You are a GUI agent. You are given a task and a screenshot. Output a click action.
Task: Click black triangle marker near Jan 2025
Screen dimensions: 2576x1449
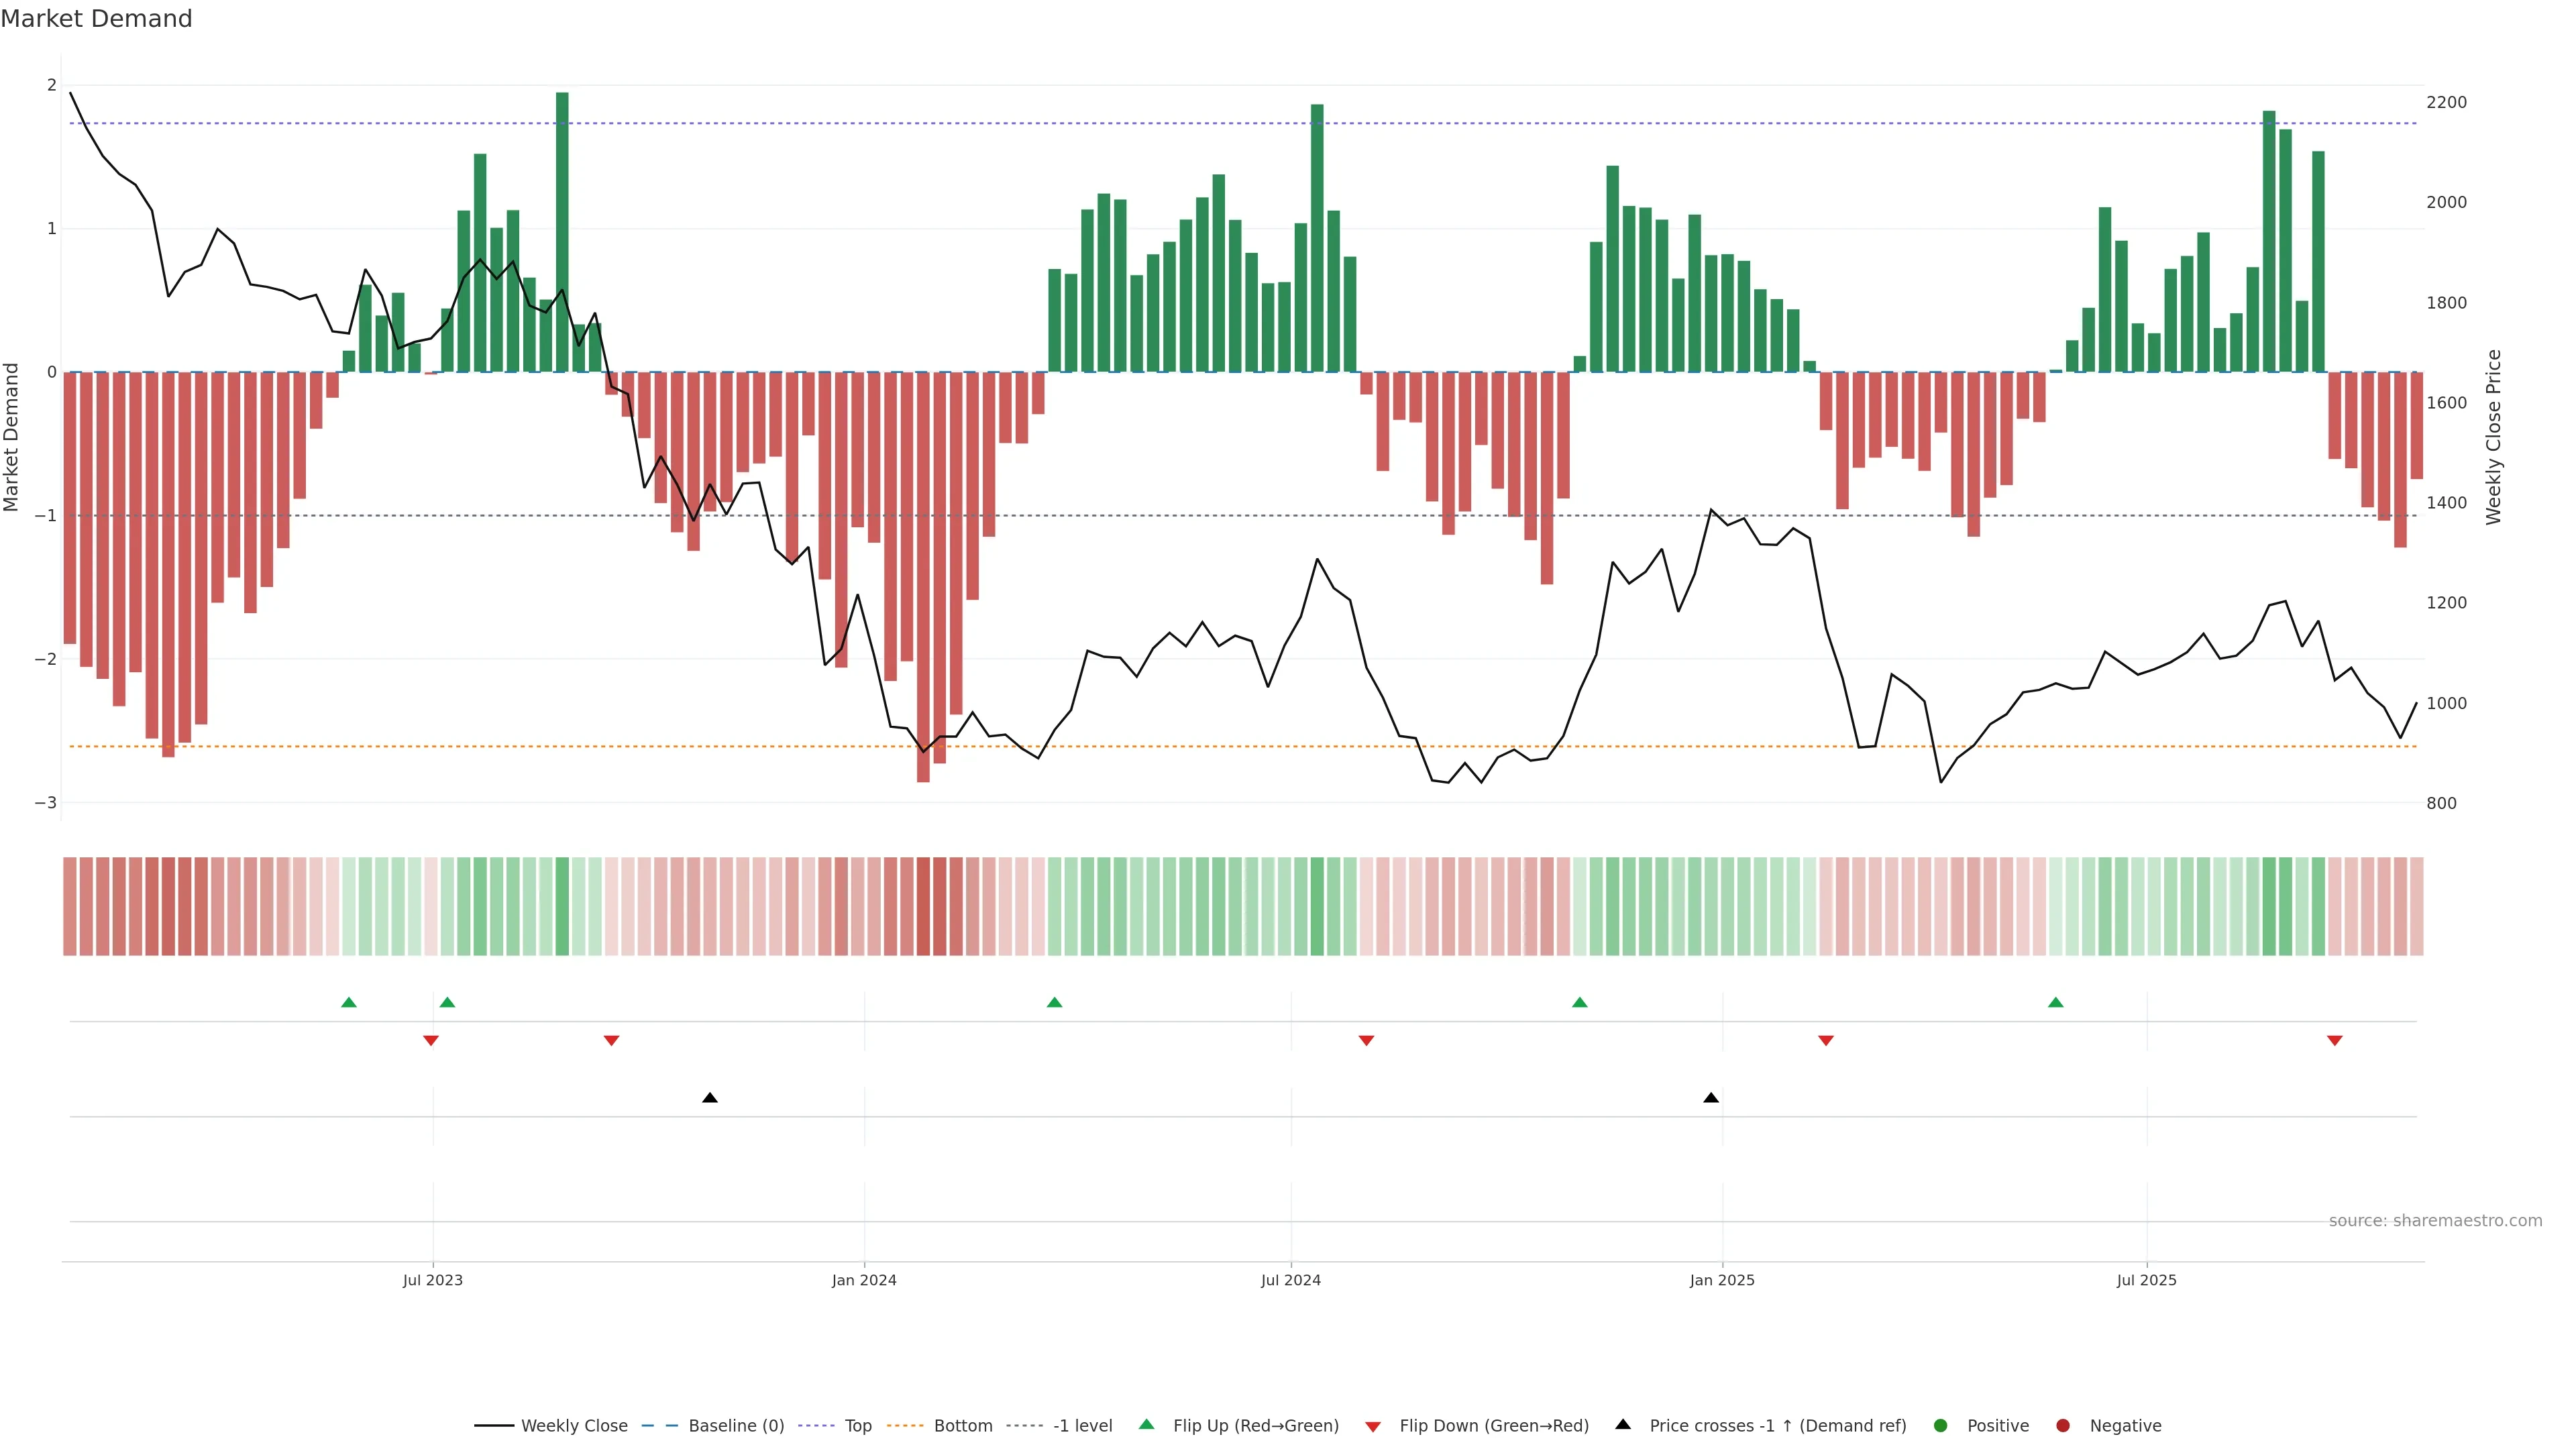(x=1711, y=1098)
